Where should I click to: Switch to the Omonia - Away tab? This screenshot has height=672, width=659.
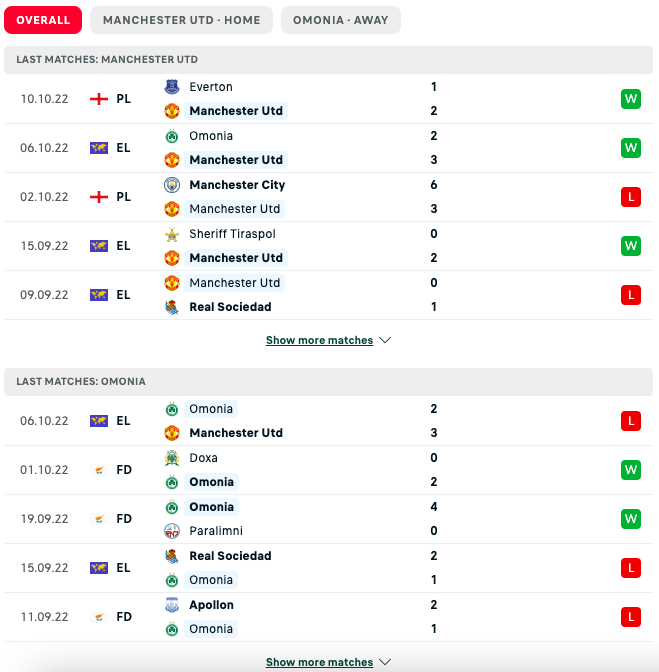click(x=340, y=20)
